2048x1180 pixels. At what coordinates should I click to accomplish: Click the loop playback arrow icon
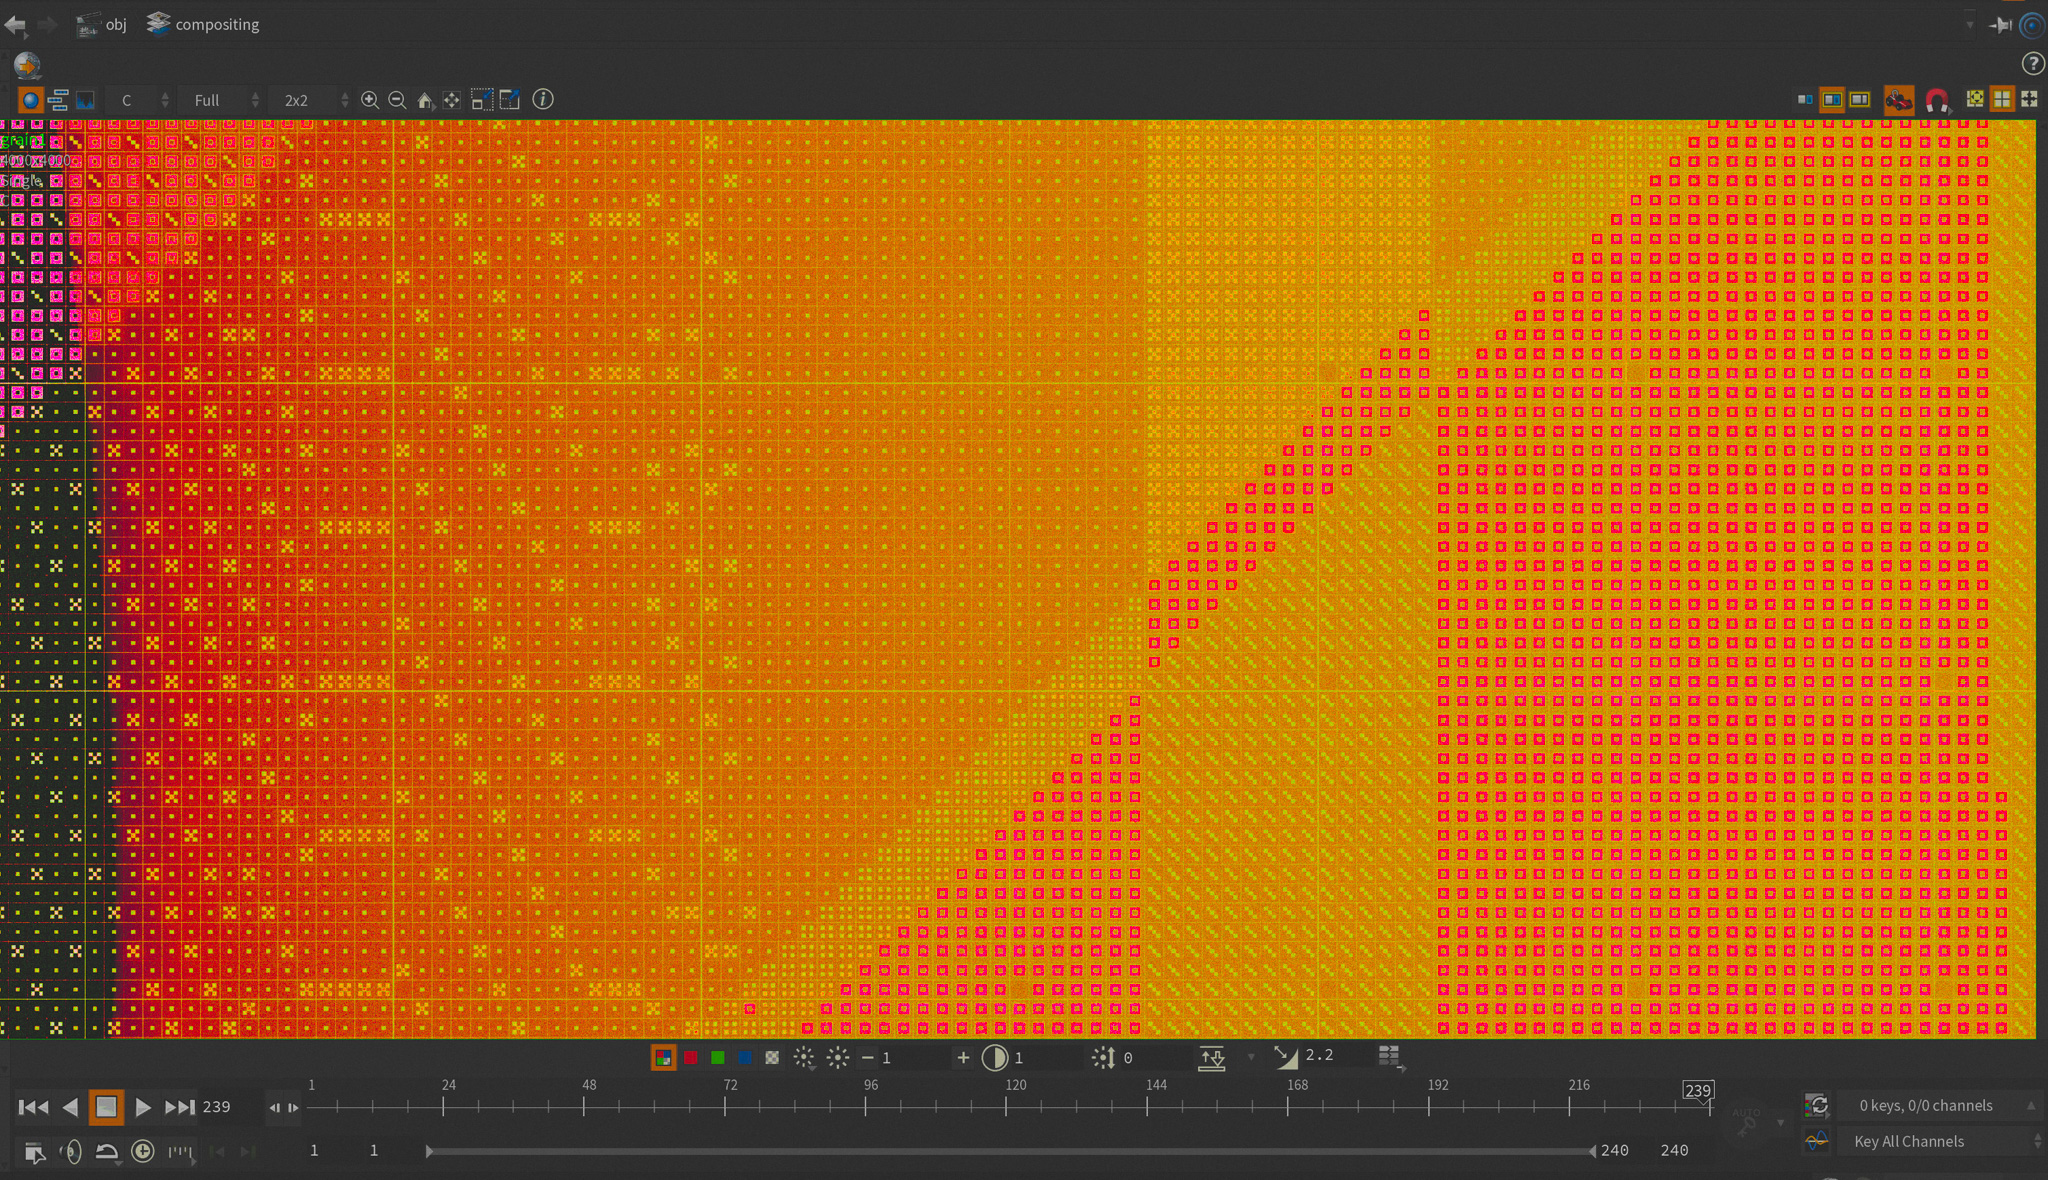pyautogui.click(x=106, y=1152)
